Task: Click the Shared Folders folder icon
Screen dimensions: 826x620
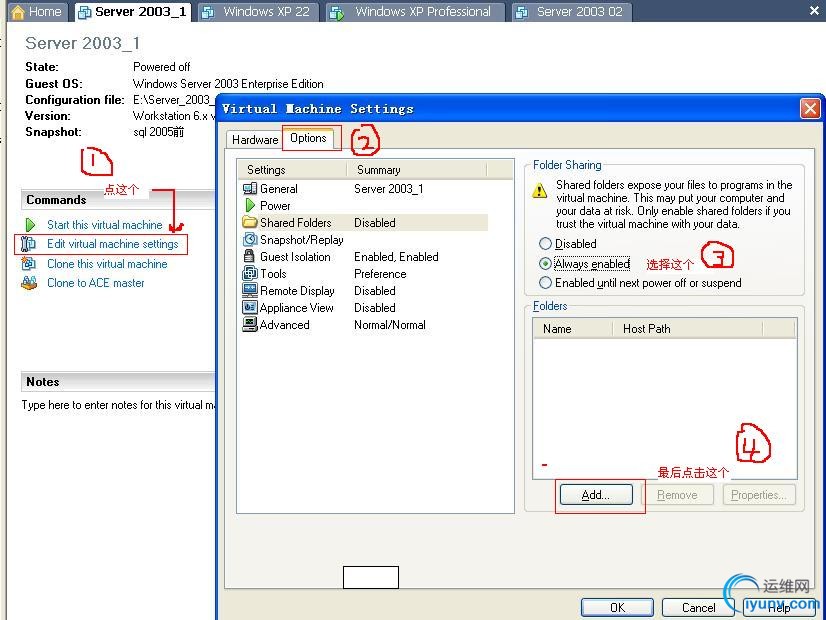Action: (x=250, y=222)
